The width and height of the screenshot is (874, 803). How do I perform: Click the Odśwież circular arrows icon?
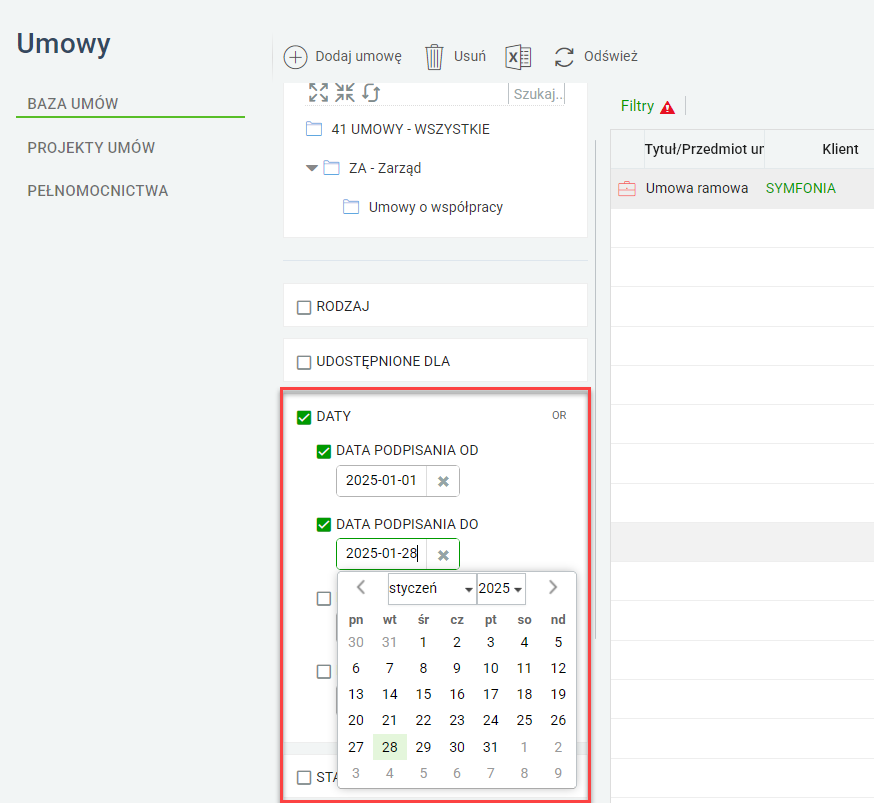[x=564, y=57]
